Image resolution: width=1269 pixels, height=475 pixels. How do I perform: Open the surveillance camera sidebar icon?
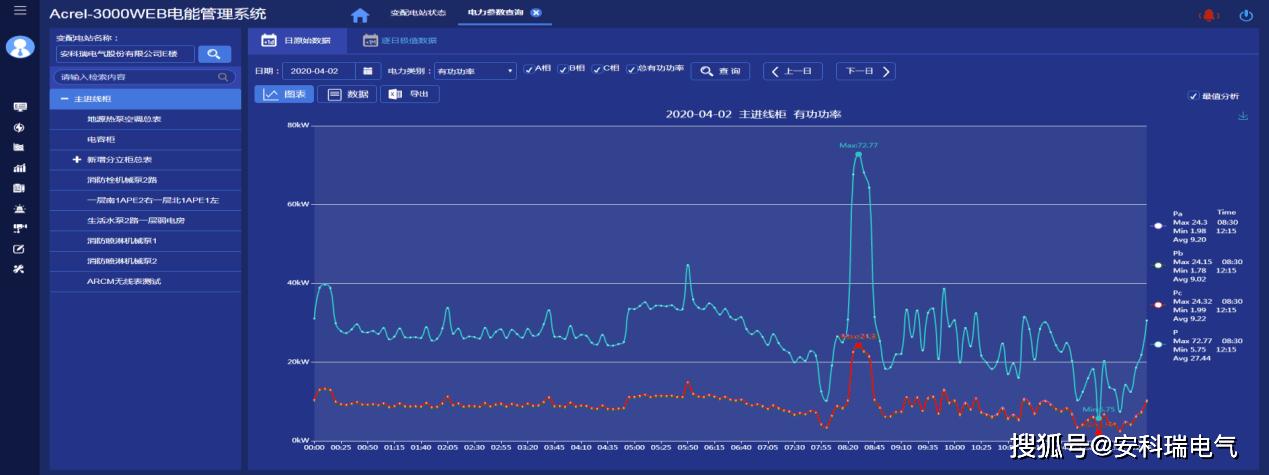(19, 228)
